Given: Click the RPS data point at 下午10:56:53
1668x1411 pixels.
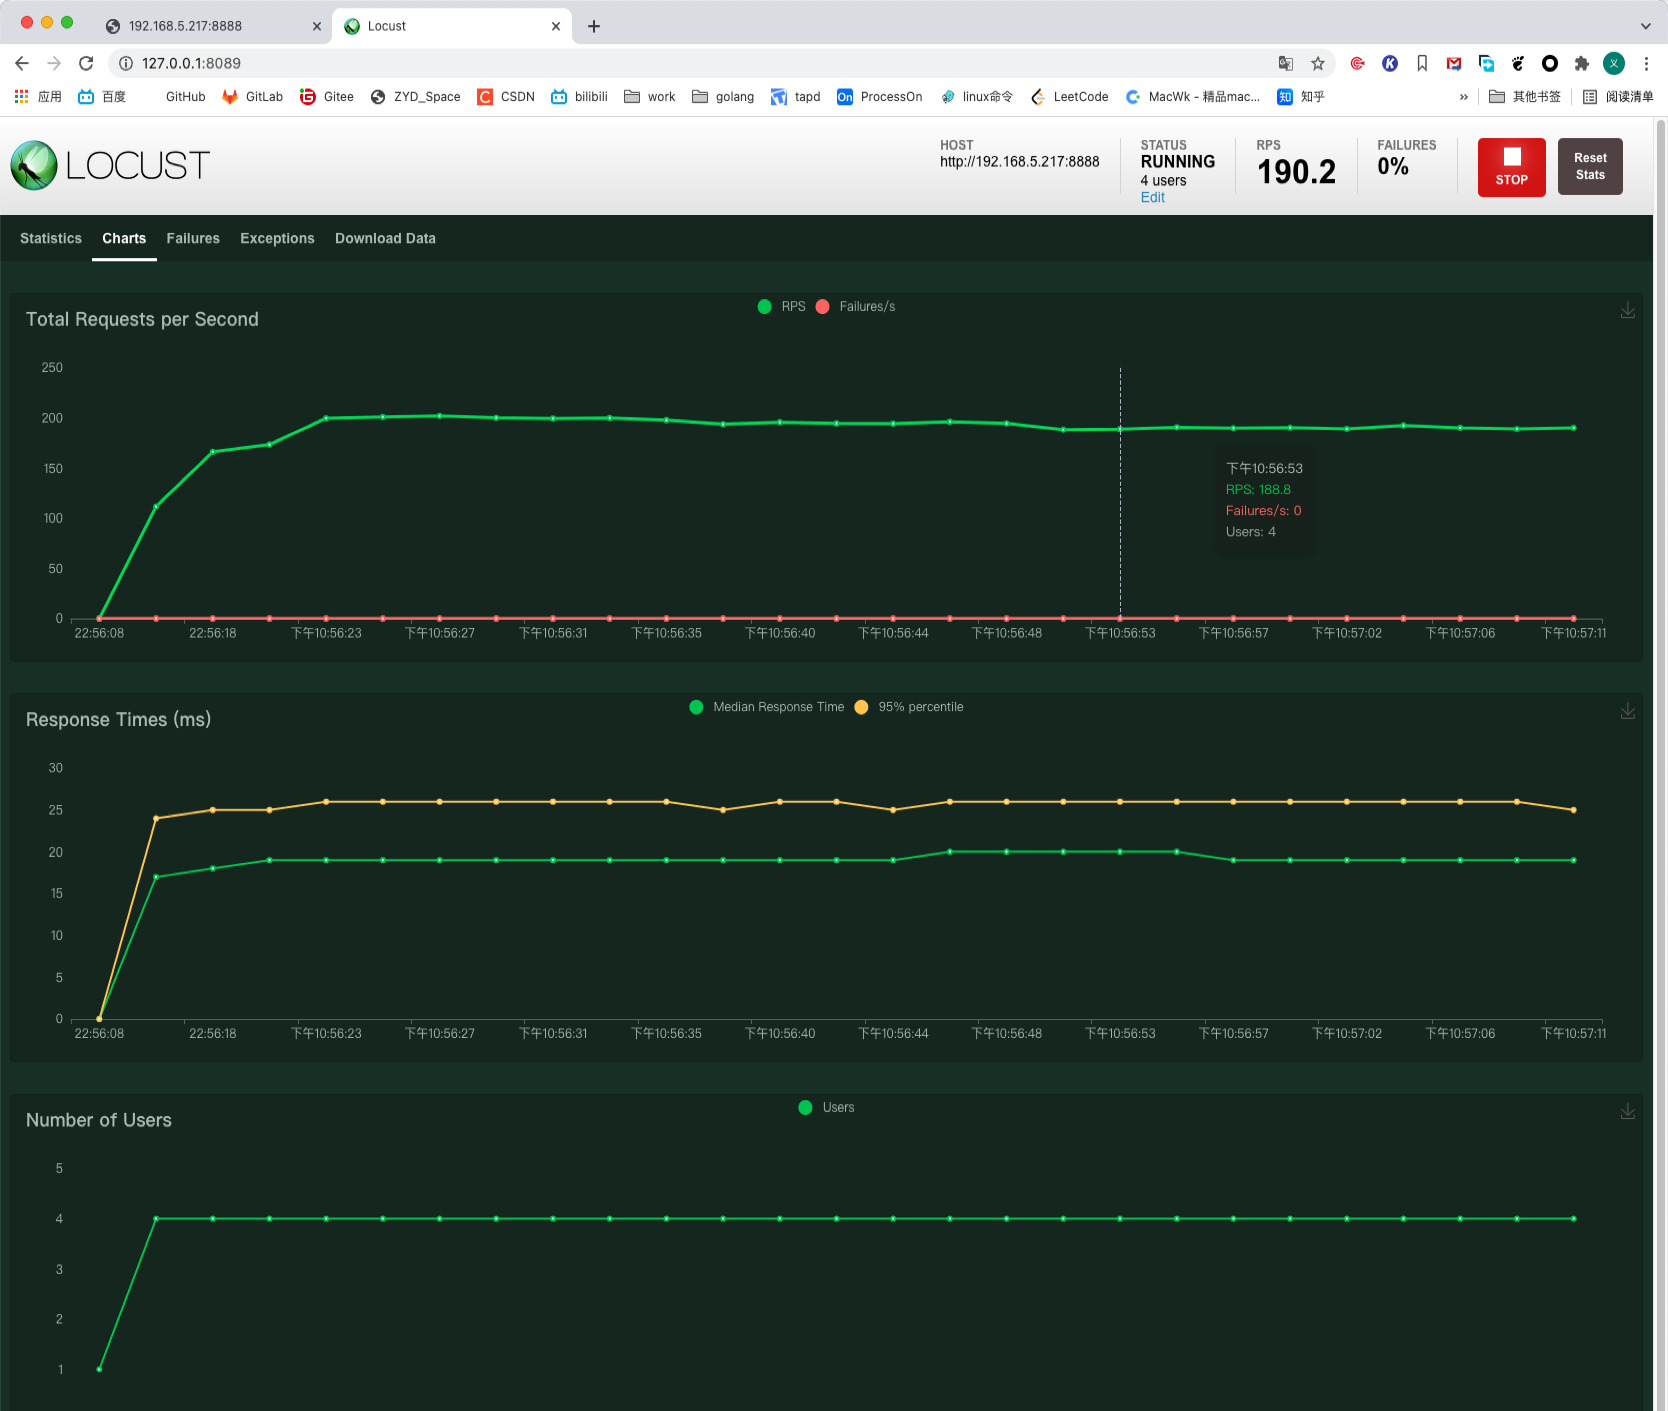Looking at the screenshot, I should (x=1120, y=429).
